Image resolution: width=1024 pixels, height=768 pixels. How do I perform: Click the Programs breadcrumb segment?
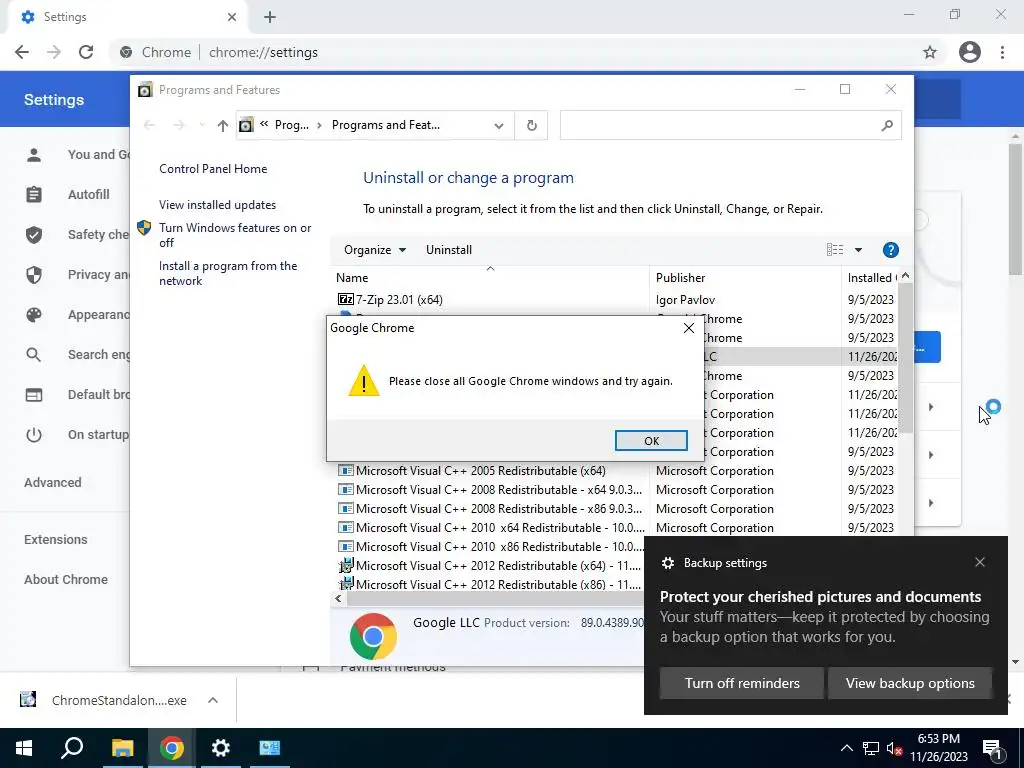(291, 125)
